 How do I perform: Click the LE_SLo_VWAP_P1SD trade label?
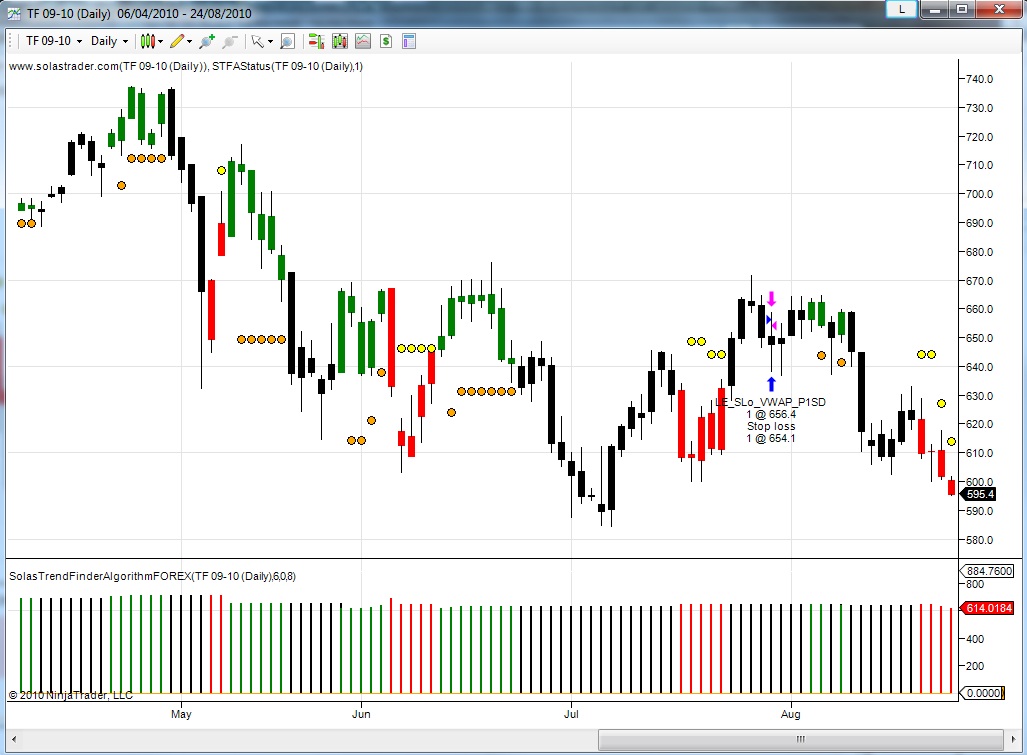point(770,402)
